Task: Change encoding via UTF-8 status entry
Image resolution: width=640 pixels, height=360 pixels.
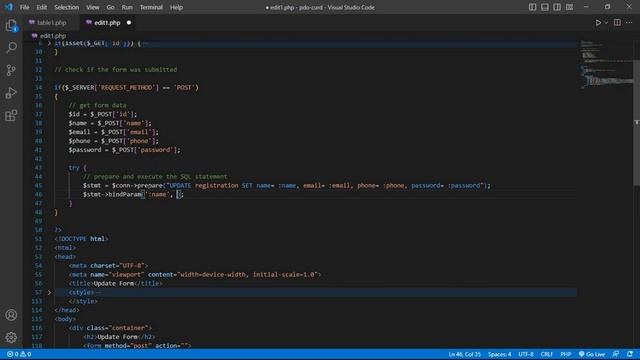Action: (526, 354)
